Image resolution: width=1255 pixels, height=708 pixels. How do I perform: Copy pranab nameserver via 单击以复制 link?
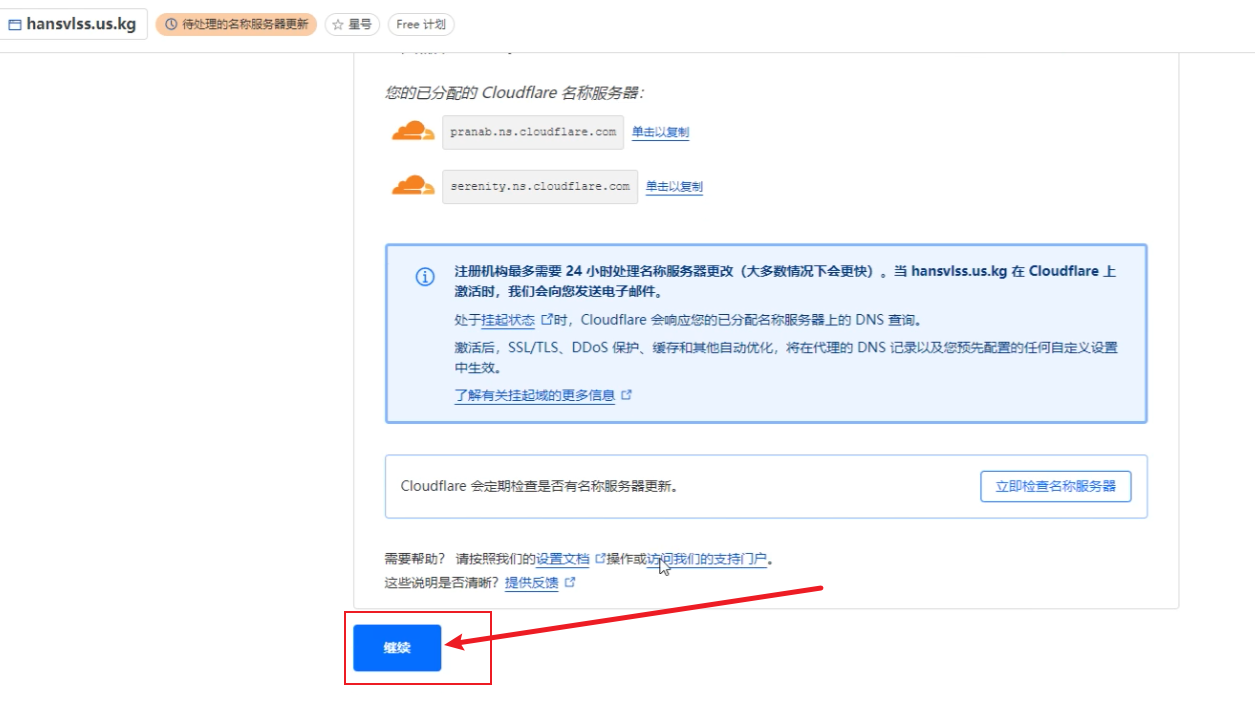pyautogui.click(x=660, y=132)
